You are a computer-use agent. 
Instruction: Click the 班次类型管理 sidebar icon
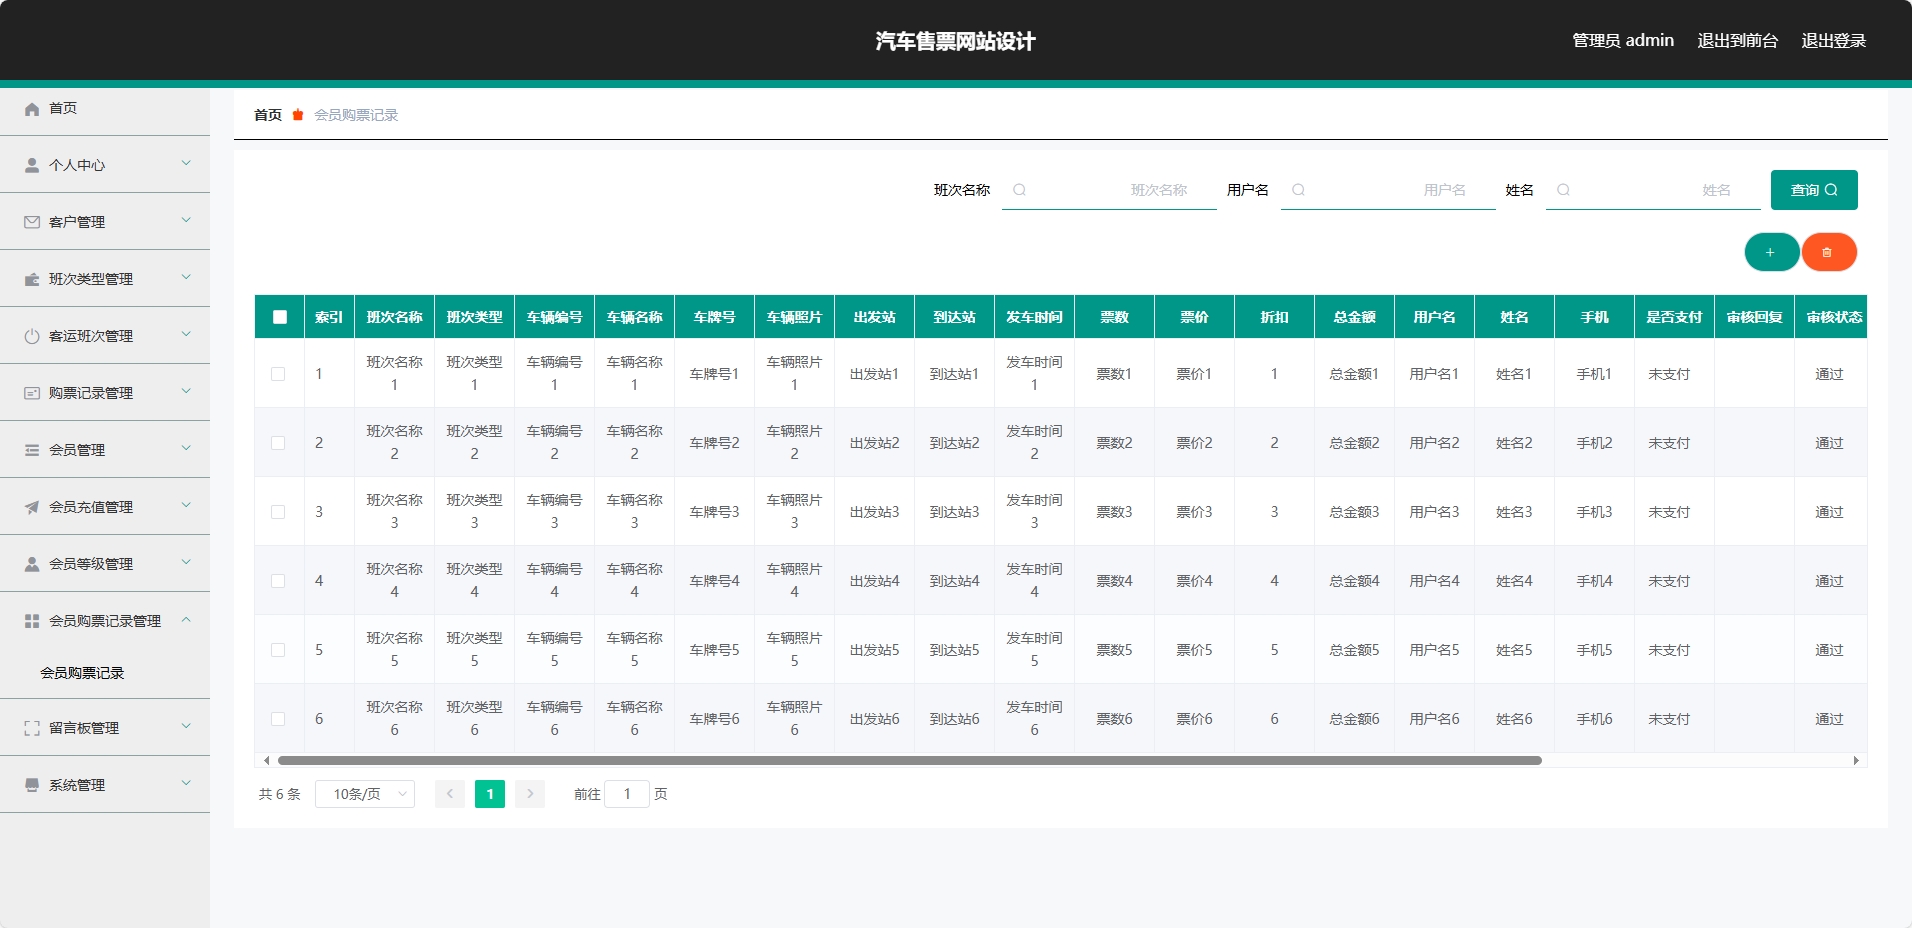point(31,279)
